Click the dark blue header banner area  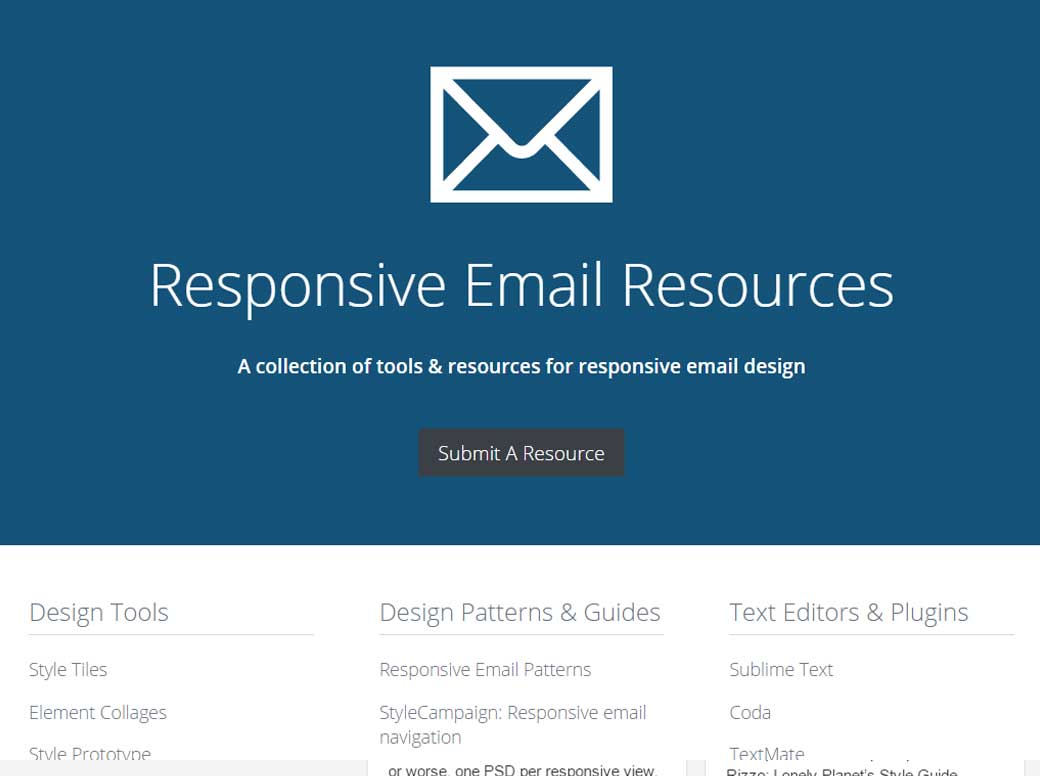pyautogui.click(x=150, y=500)
